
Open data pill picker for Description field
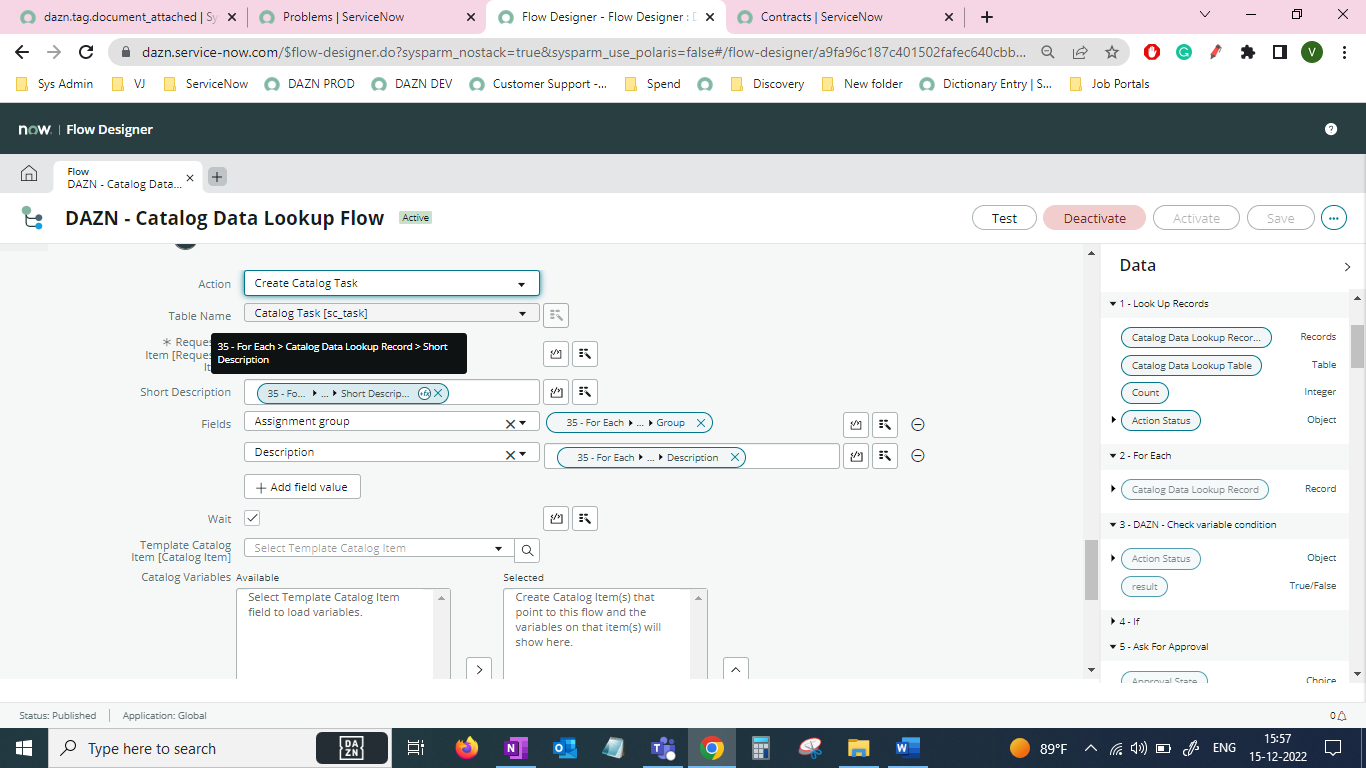pyautogui.click(x=885, y=457)
